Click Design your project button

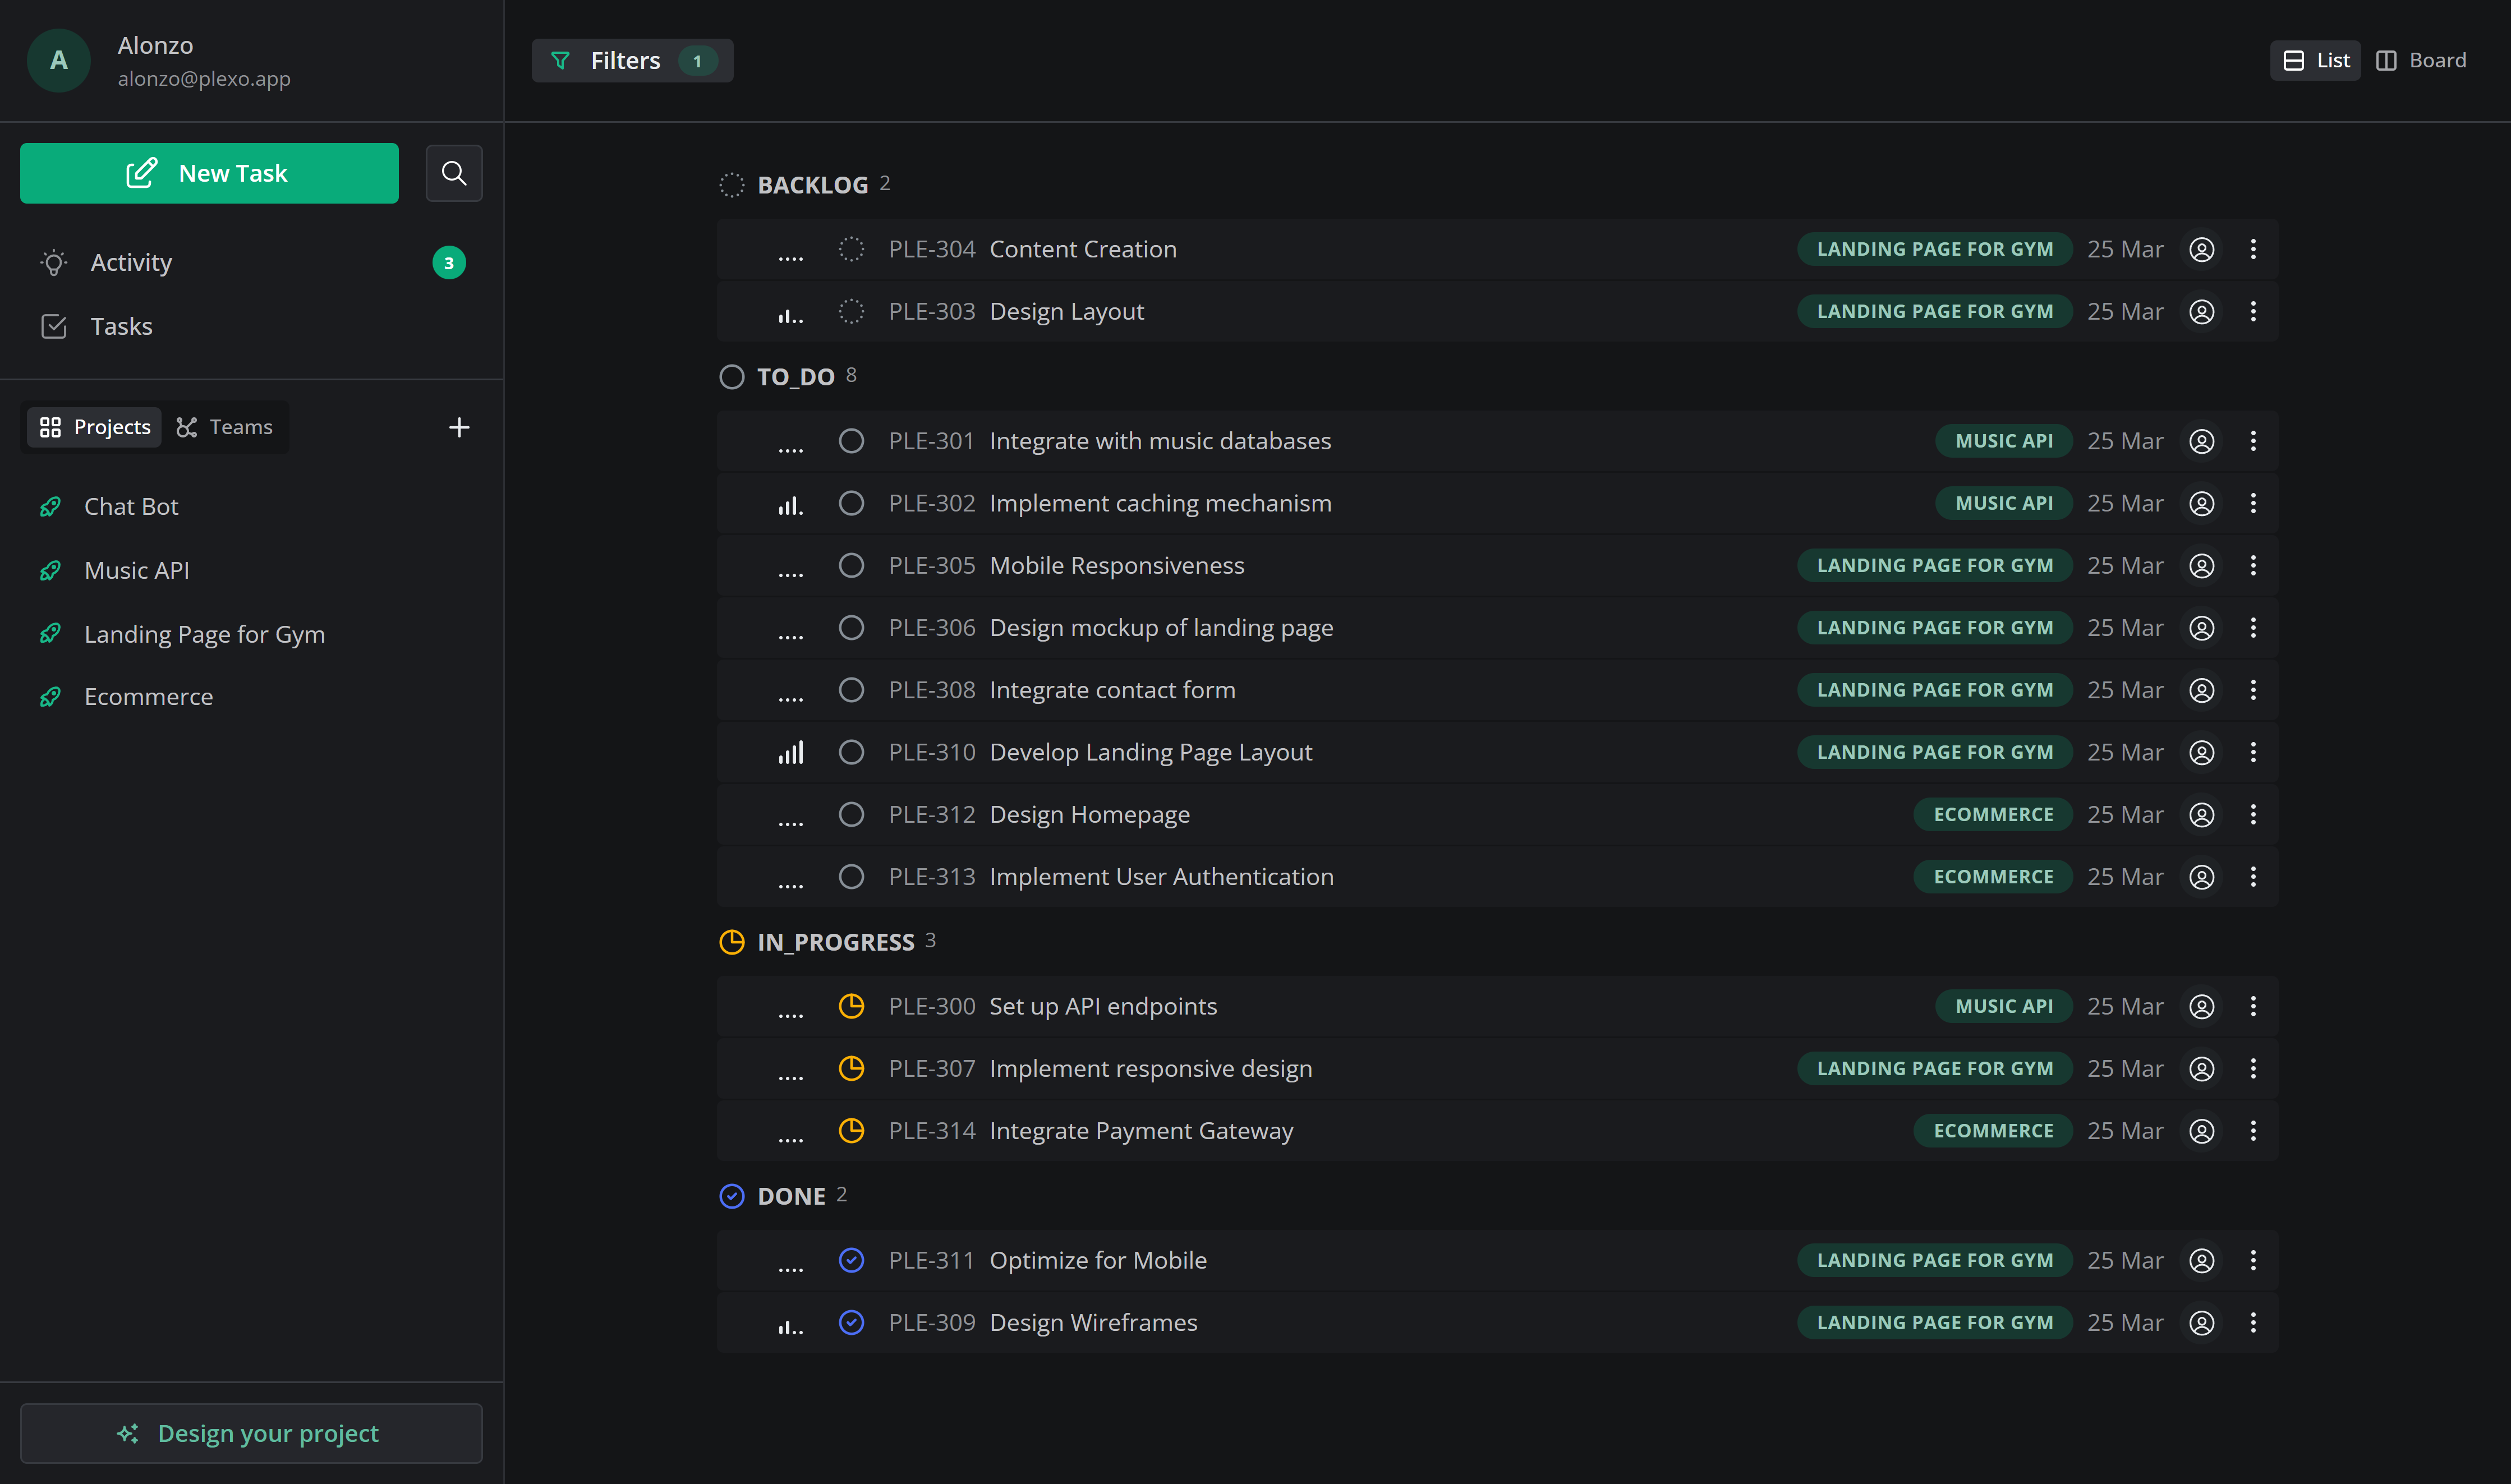click(251, 1433)
